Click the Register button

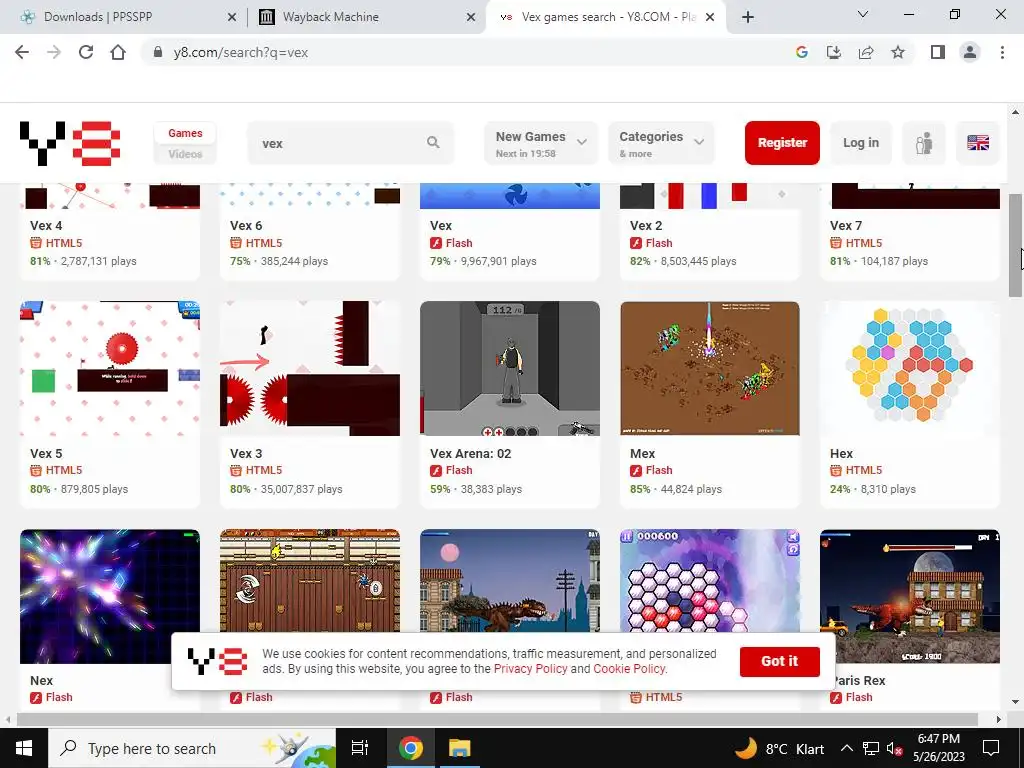[x=782, y=142]
